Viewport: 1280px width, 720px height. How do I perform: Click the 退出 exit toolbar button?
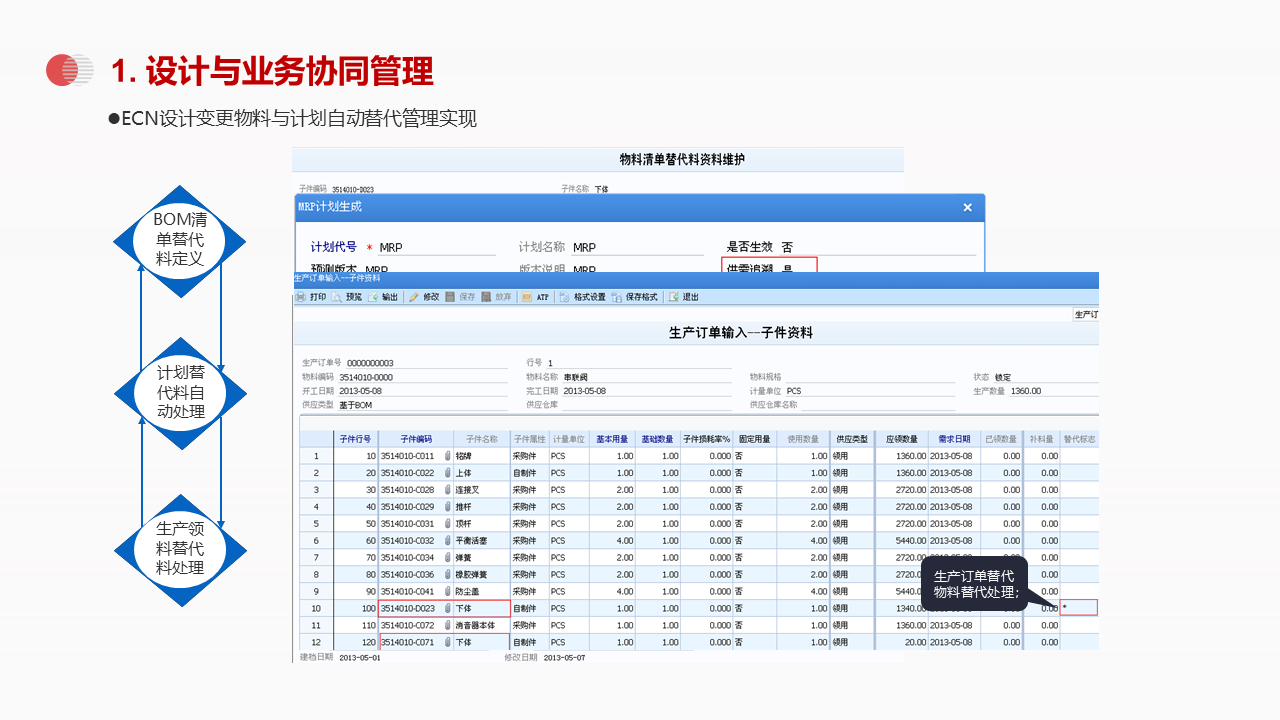684,297
